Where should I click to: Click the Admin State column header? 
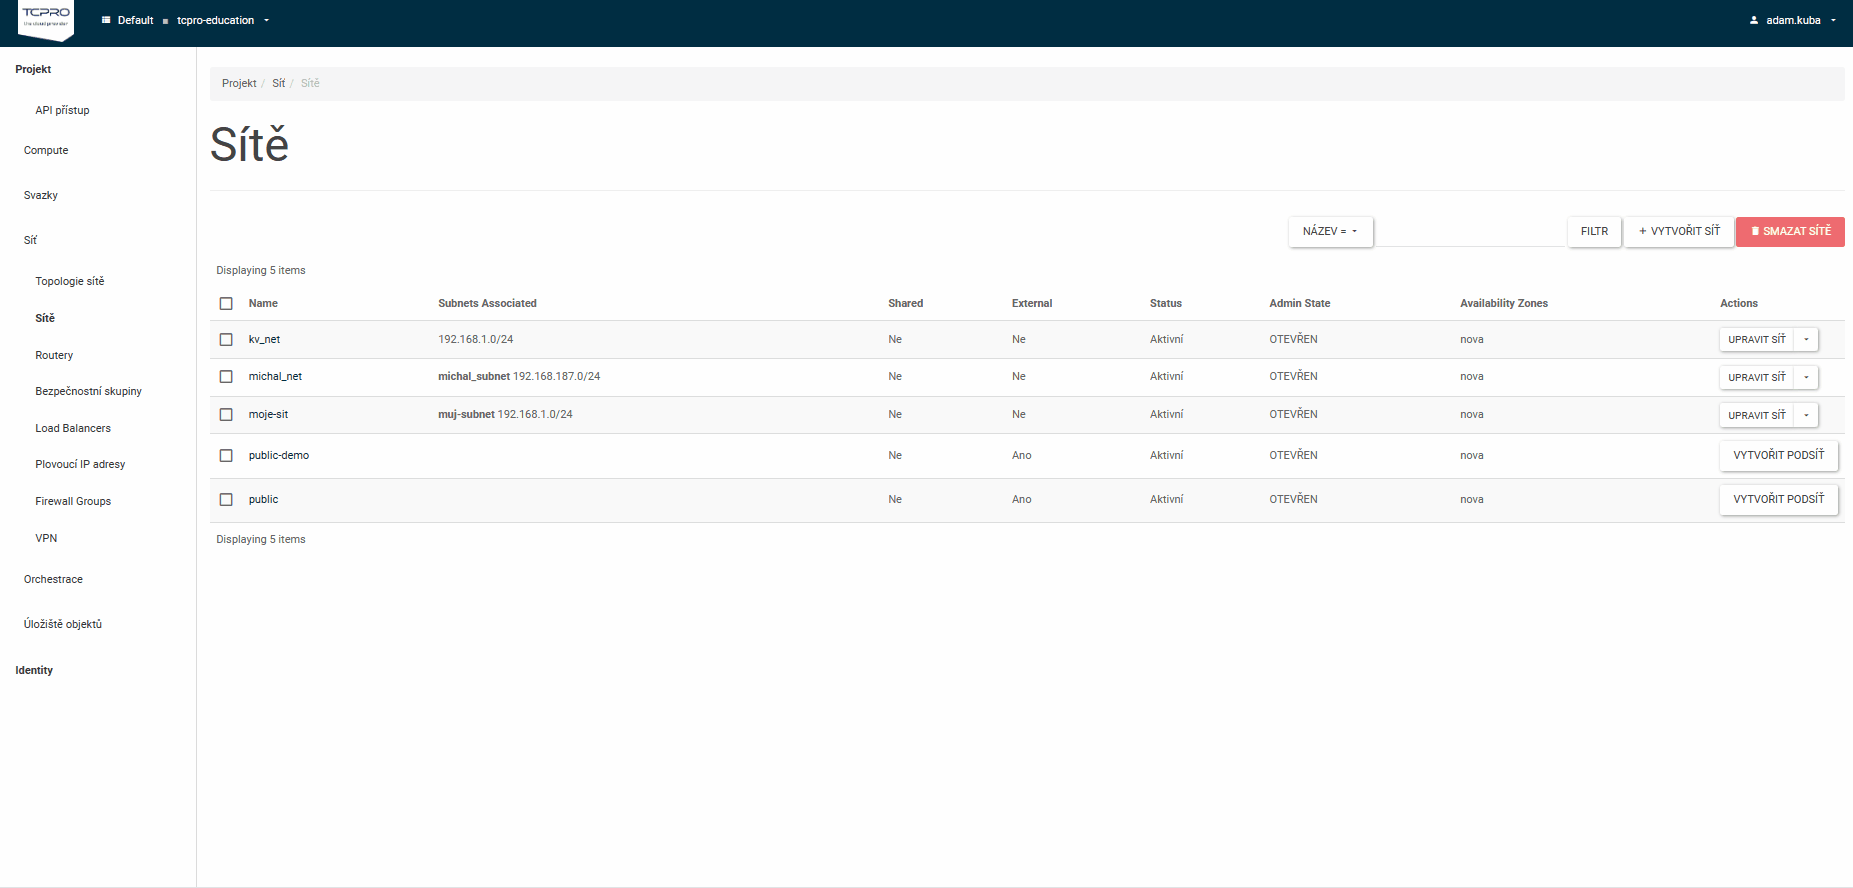point(1299,303)
